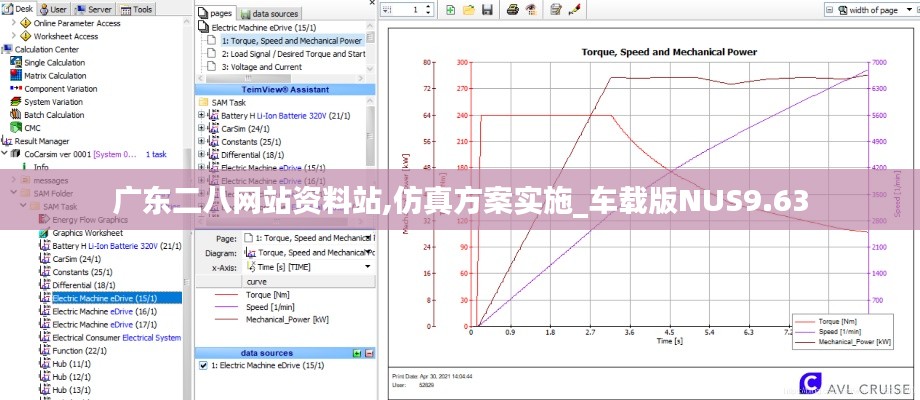Open the width of page zoom dropdown
This screenshot has height=400, width=920.
pos(908,9)
